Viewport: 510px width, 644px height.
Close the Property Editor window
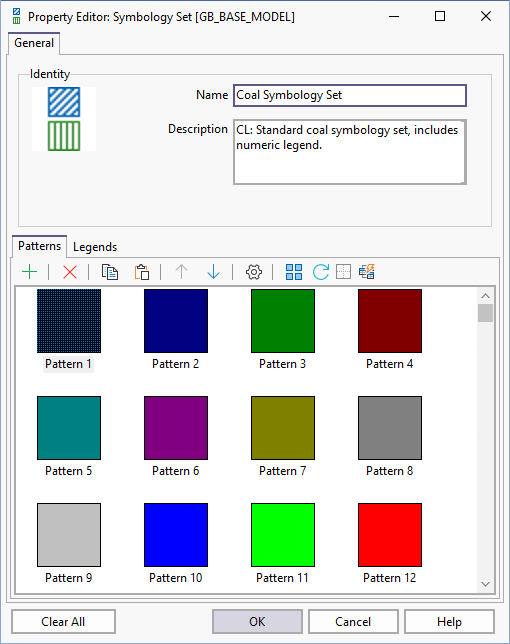[x=486, y=16]
